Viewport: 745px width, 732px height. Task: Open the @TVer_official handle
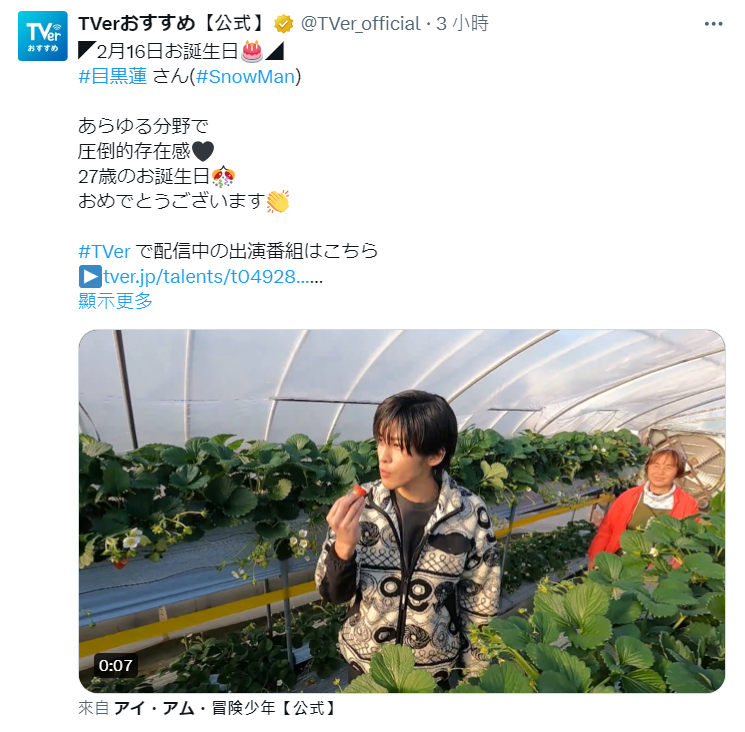361,24
